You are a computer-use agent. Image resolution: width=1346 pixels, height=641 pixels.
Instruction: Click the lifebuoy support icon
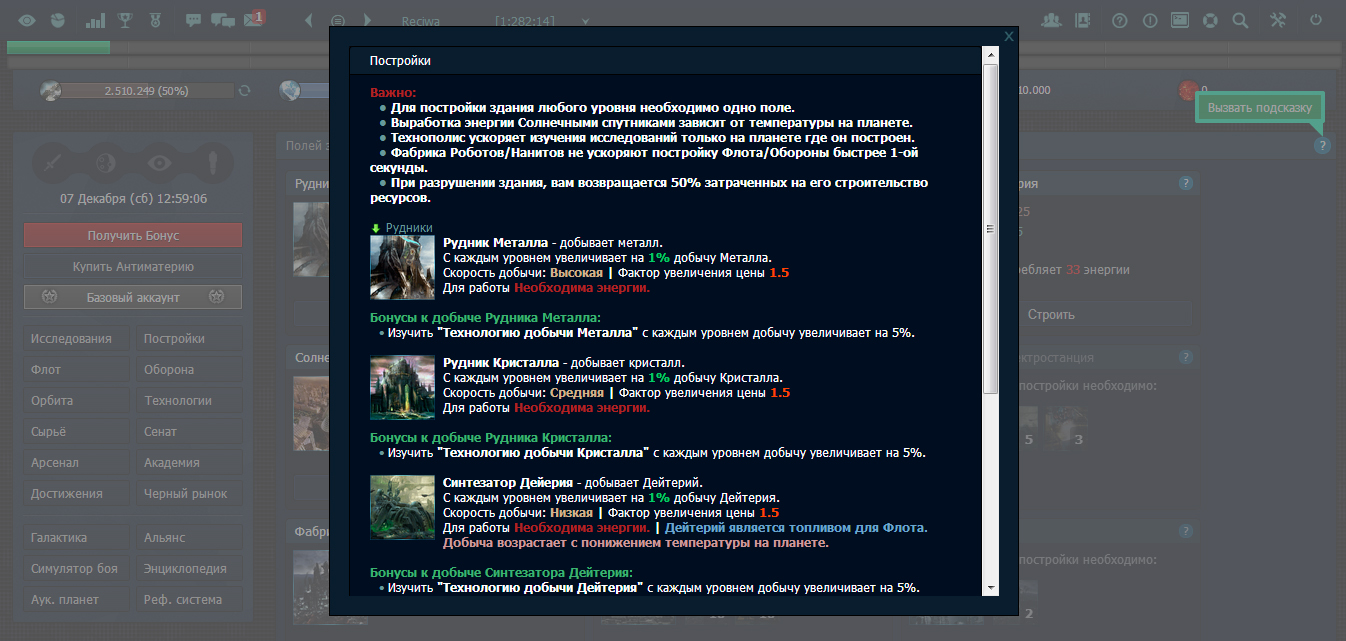tap(1210, 20)
